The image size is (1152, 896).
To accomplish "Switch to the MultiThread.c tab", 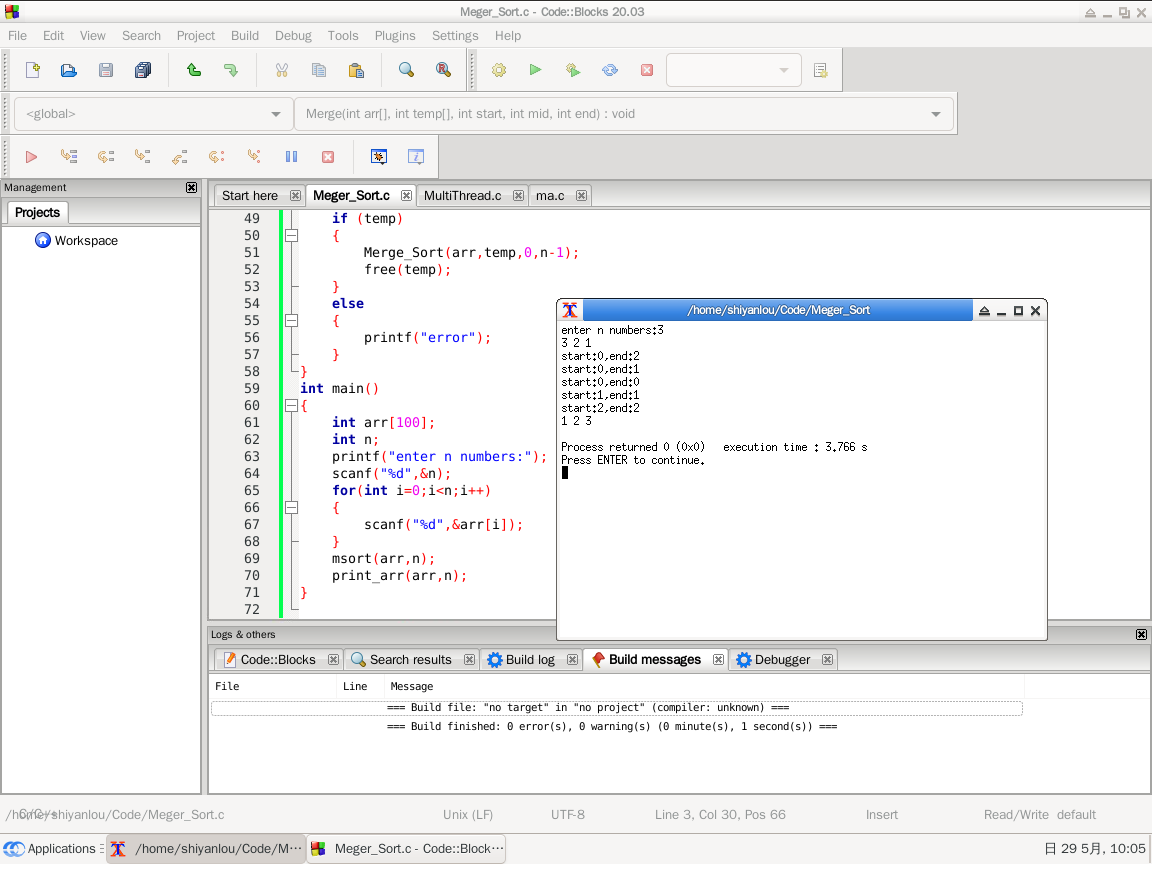I will click(462, 195).
